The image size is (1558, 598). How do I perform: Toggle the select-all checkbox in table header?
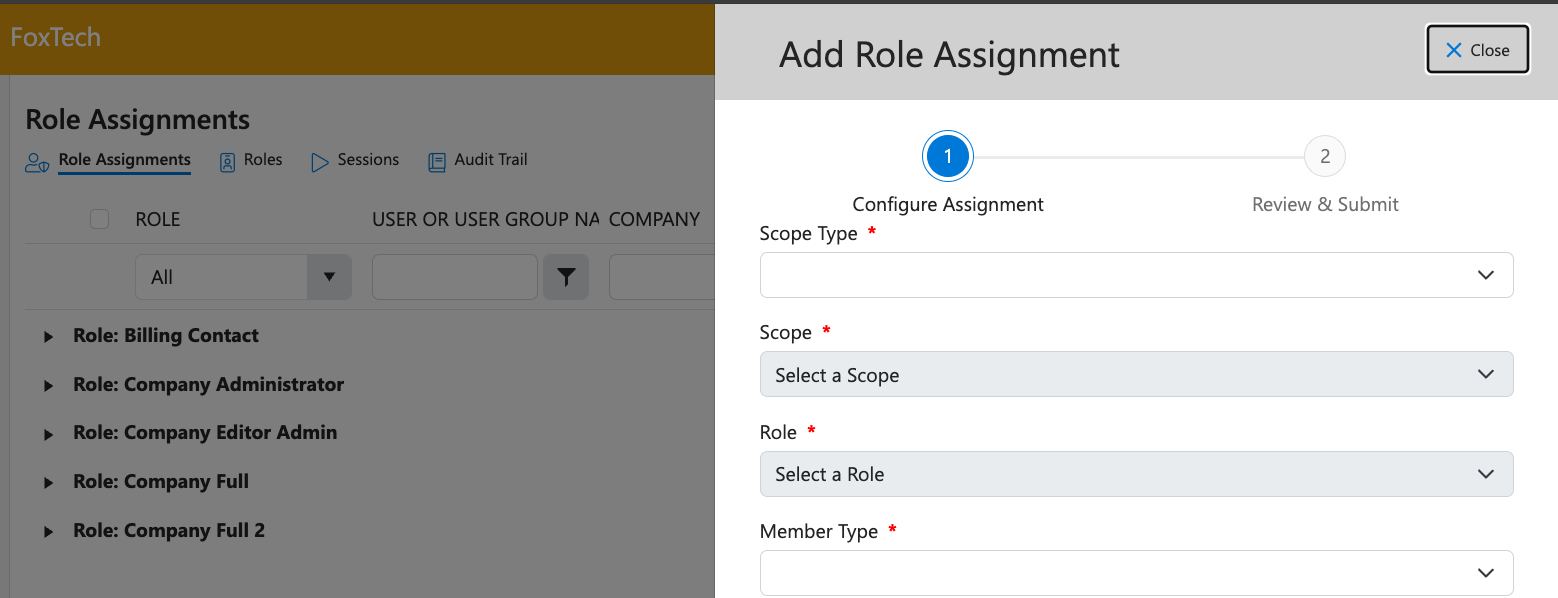pos(99,219)
